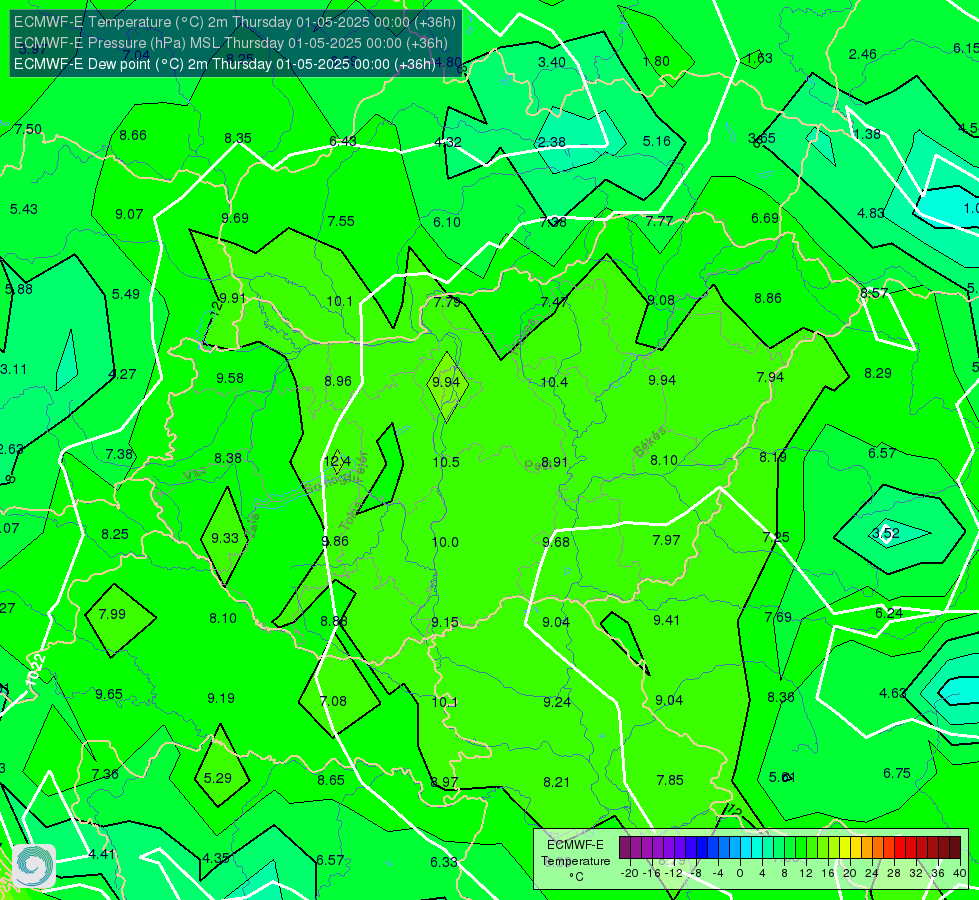Click the 8.86 temperature value
The height and width of the screenshot is (900, 979).
pyautogui.click(x=768, y=299)
